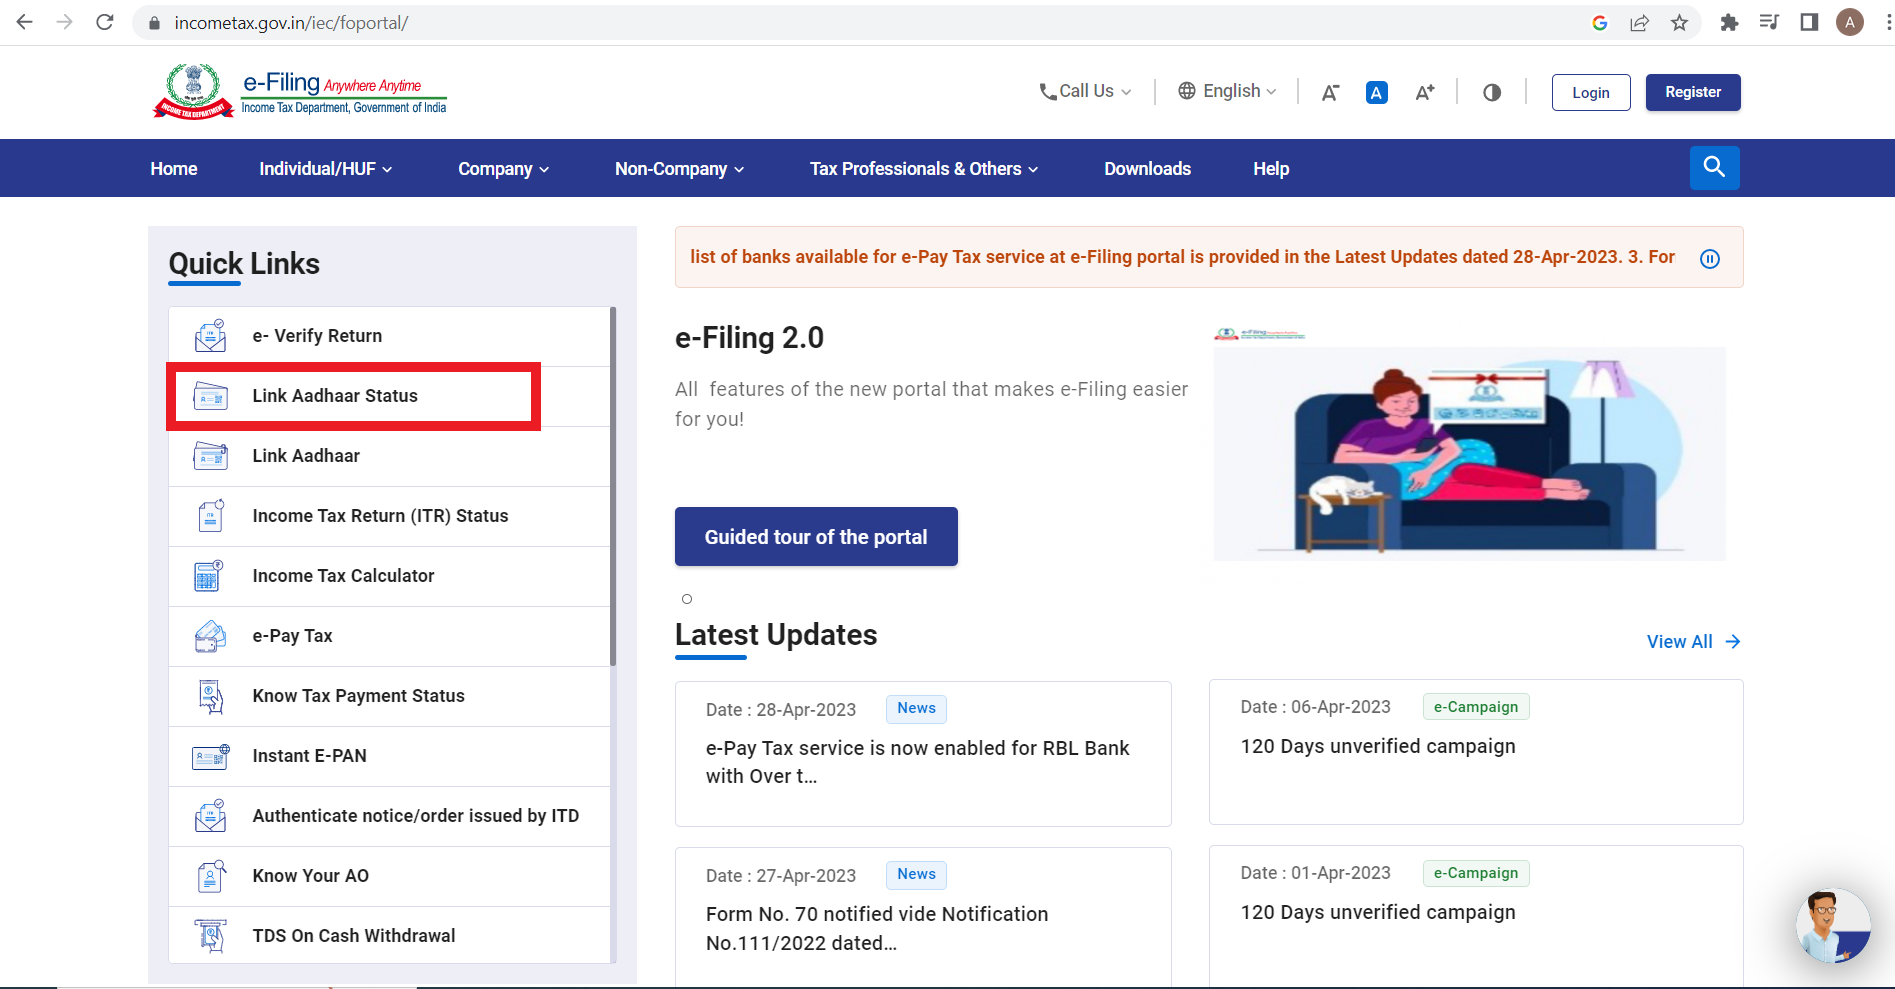Click View All latest updates link
This screenshot has width=1895, height=989.
point(1694,642)
